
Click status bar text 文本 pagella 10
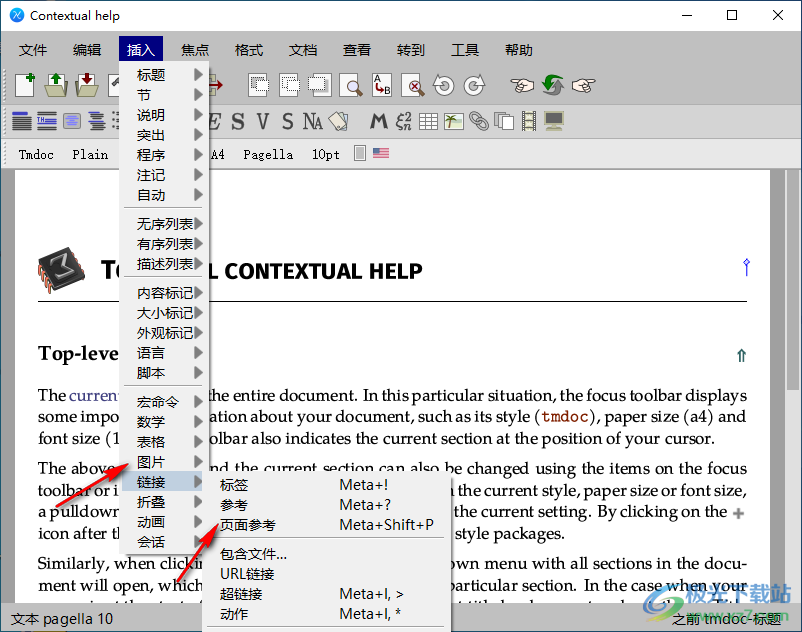coord(62,619)
